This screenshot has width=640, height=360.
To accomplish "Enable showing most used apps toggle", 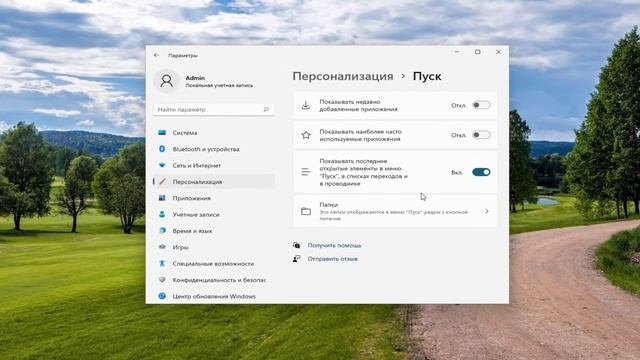I will point(481,135).
